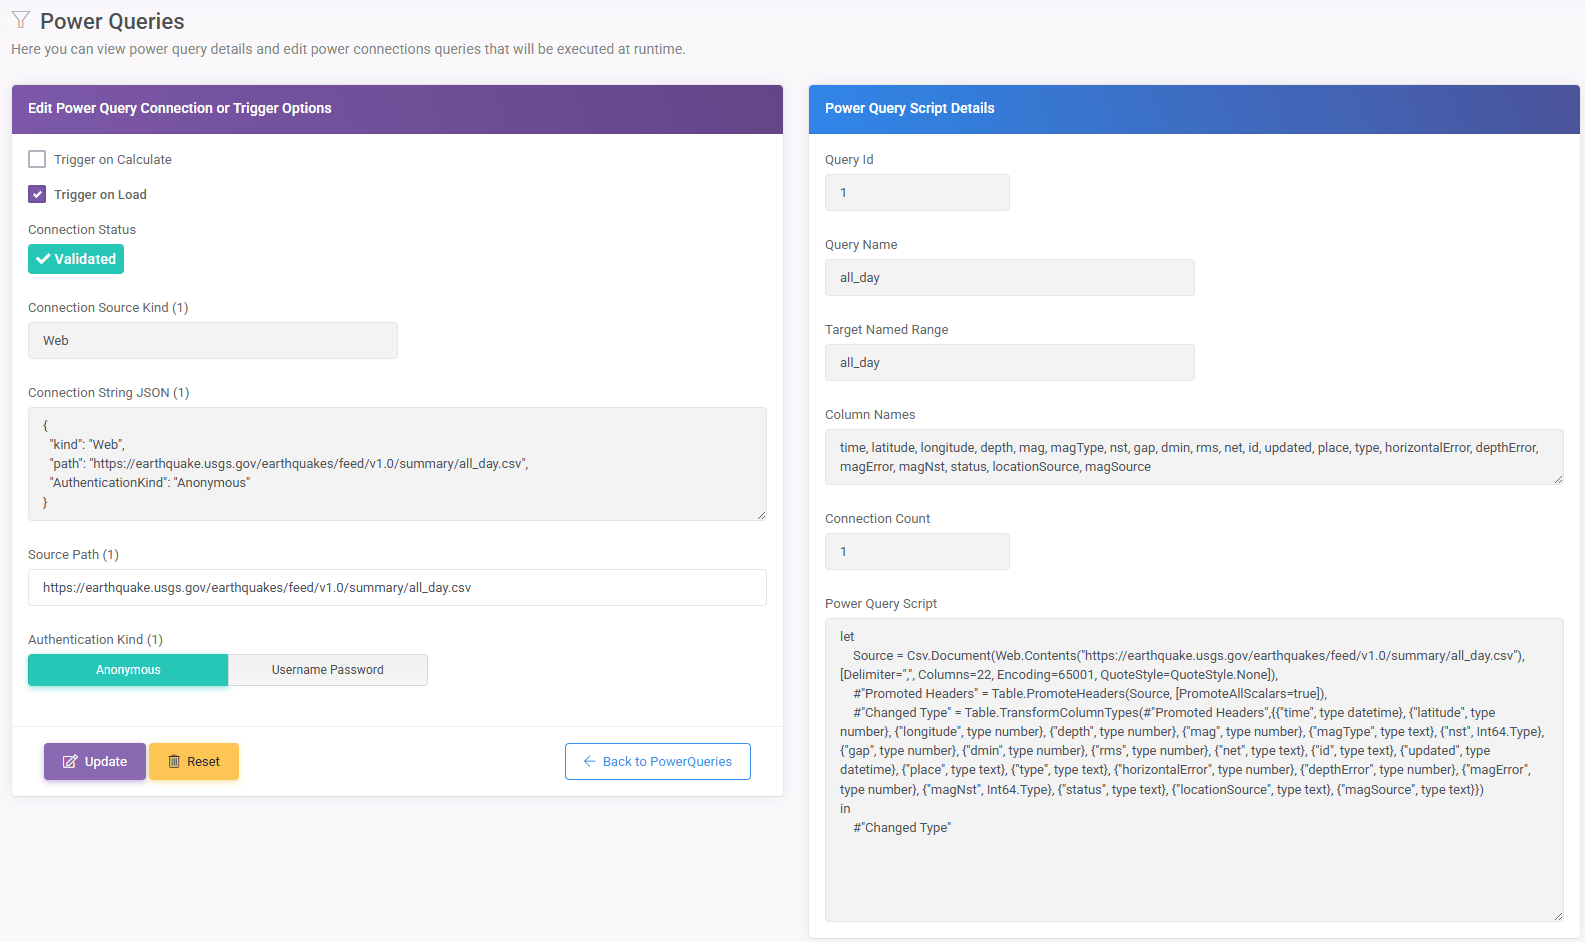This screenshot has height=942, width=1585.
Task: Click the Update button
Action: (x=95, y=762)
